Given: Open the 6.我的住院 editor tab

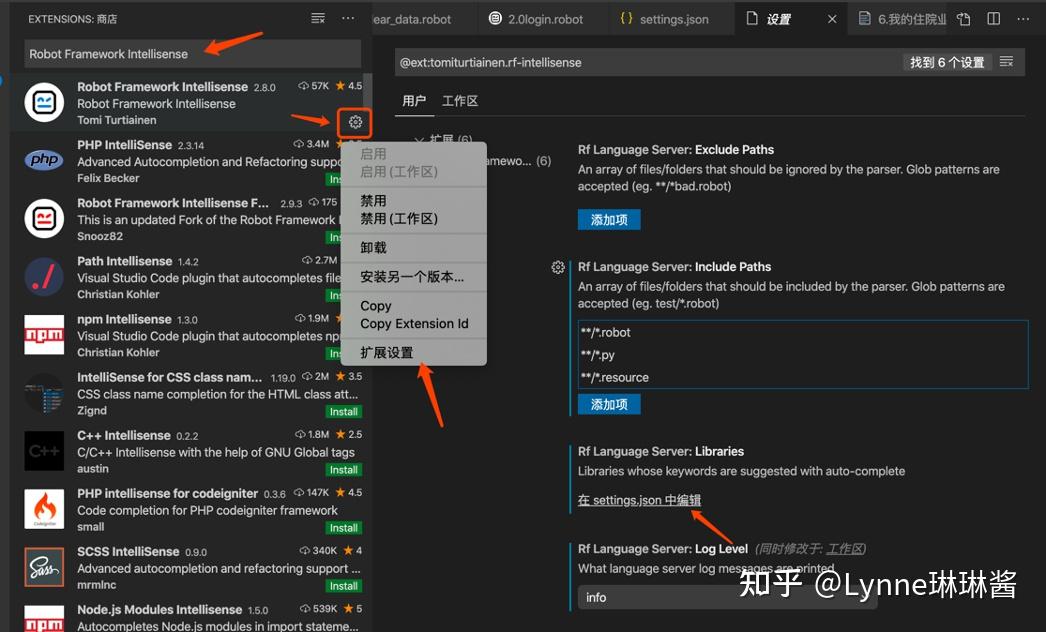Looking at the screenshot, I should coord(902,19).
